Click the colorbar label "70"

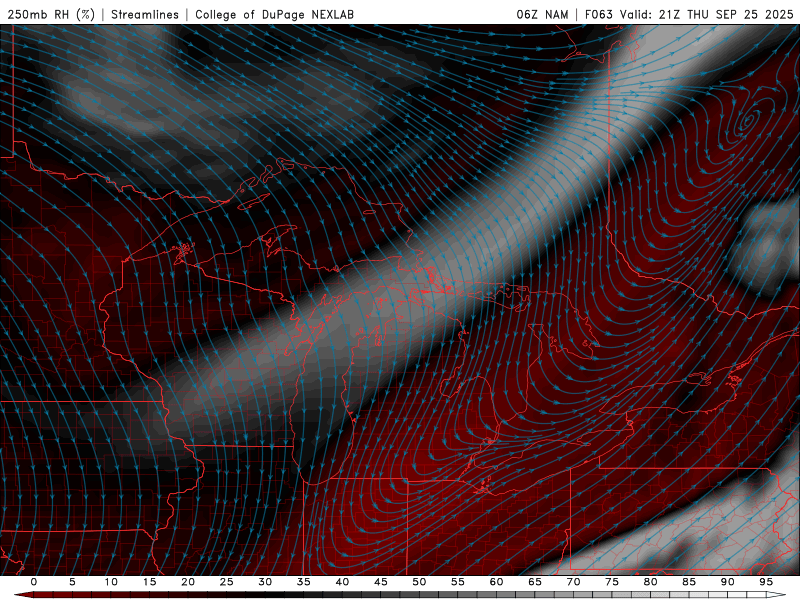[x=573, y=582]
